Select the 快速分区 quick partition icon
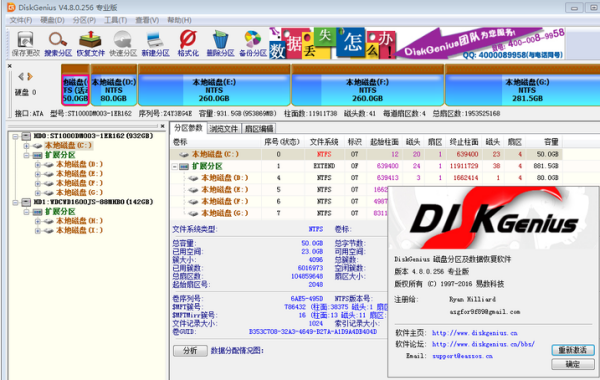600x380 pixels. coord(123,44)
